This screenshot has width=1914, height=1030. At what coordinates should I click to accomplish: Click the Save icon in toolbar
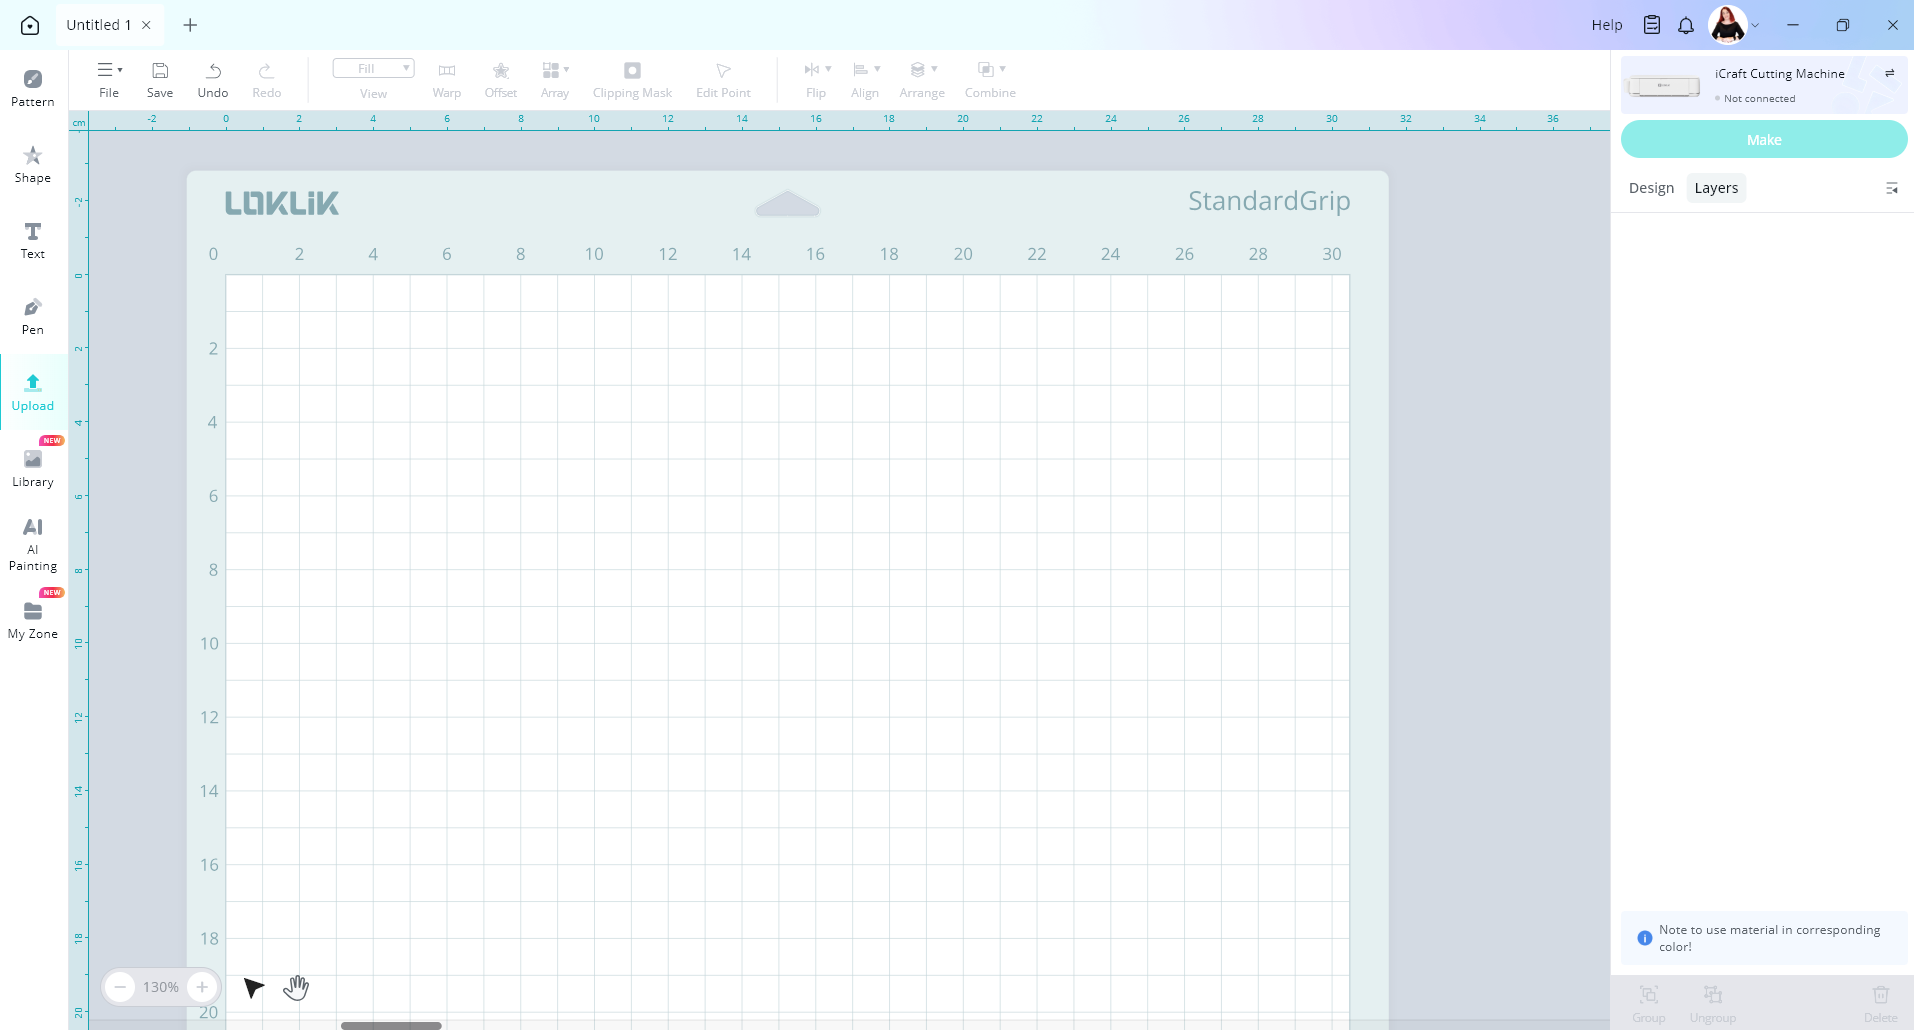pos(160,79)
